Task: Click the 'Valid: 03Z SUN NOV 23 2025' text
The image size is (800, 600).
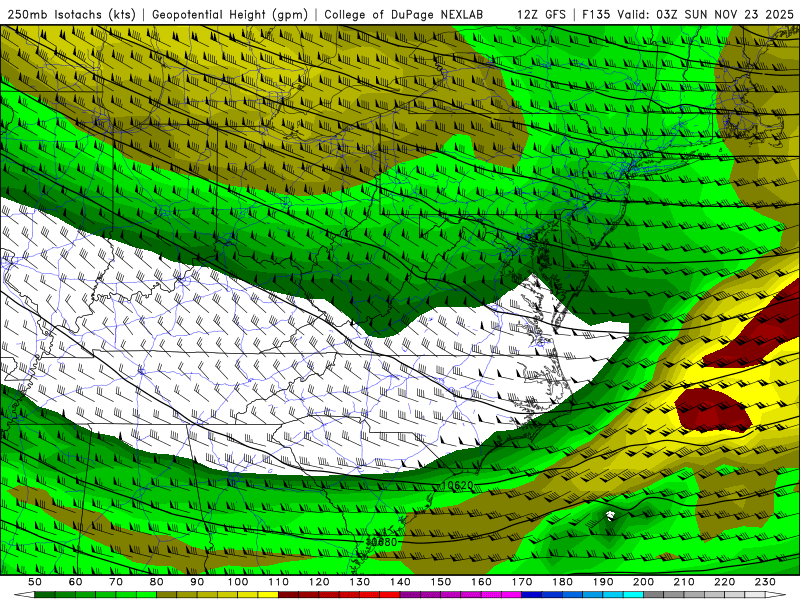Action: [705, 15]
